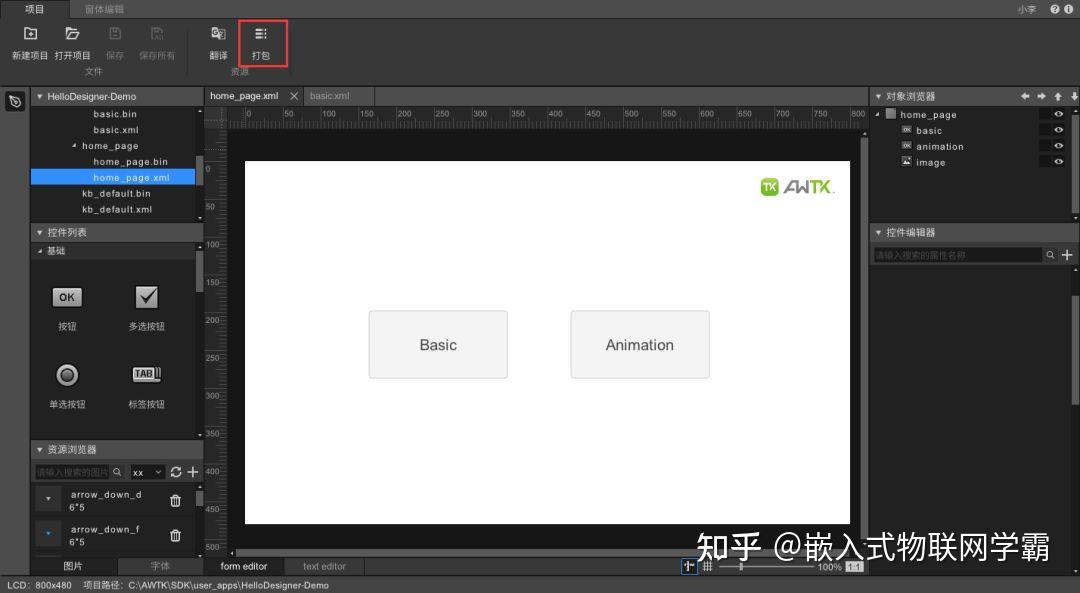Collapse the Basic (基础) widget group
This screenshot has width=1080, height=593.
point(39,251)
